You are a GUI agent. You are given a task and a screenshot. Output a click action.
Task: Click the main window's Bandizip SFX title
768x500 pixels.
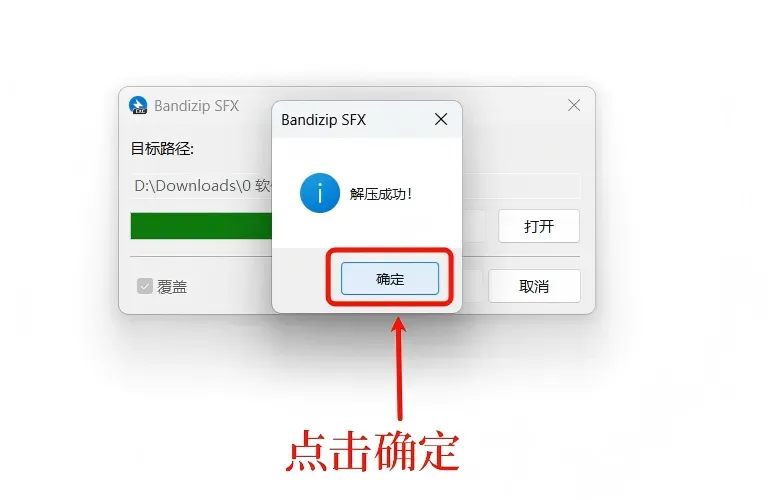(x=196, y=106)
